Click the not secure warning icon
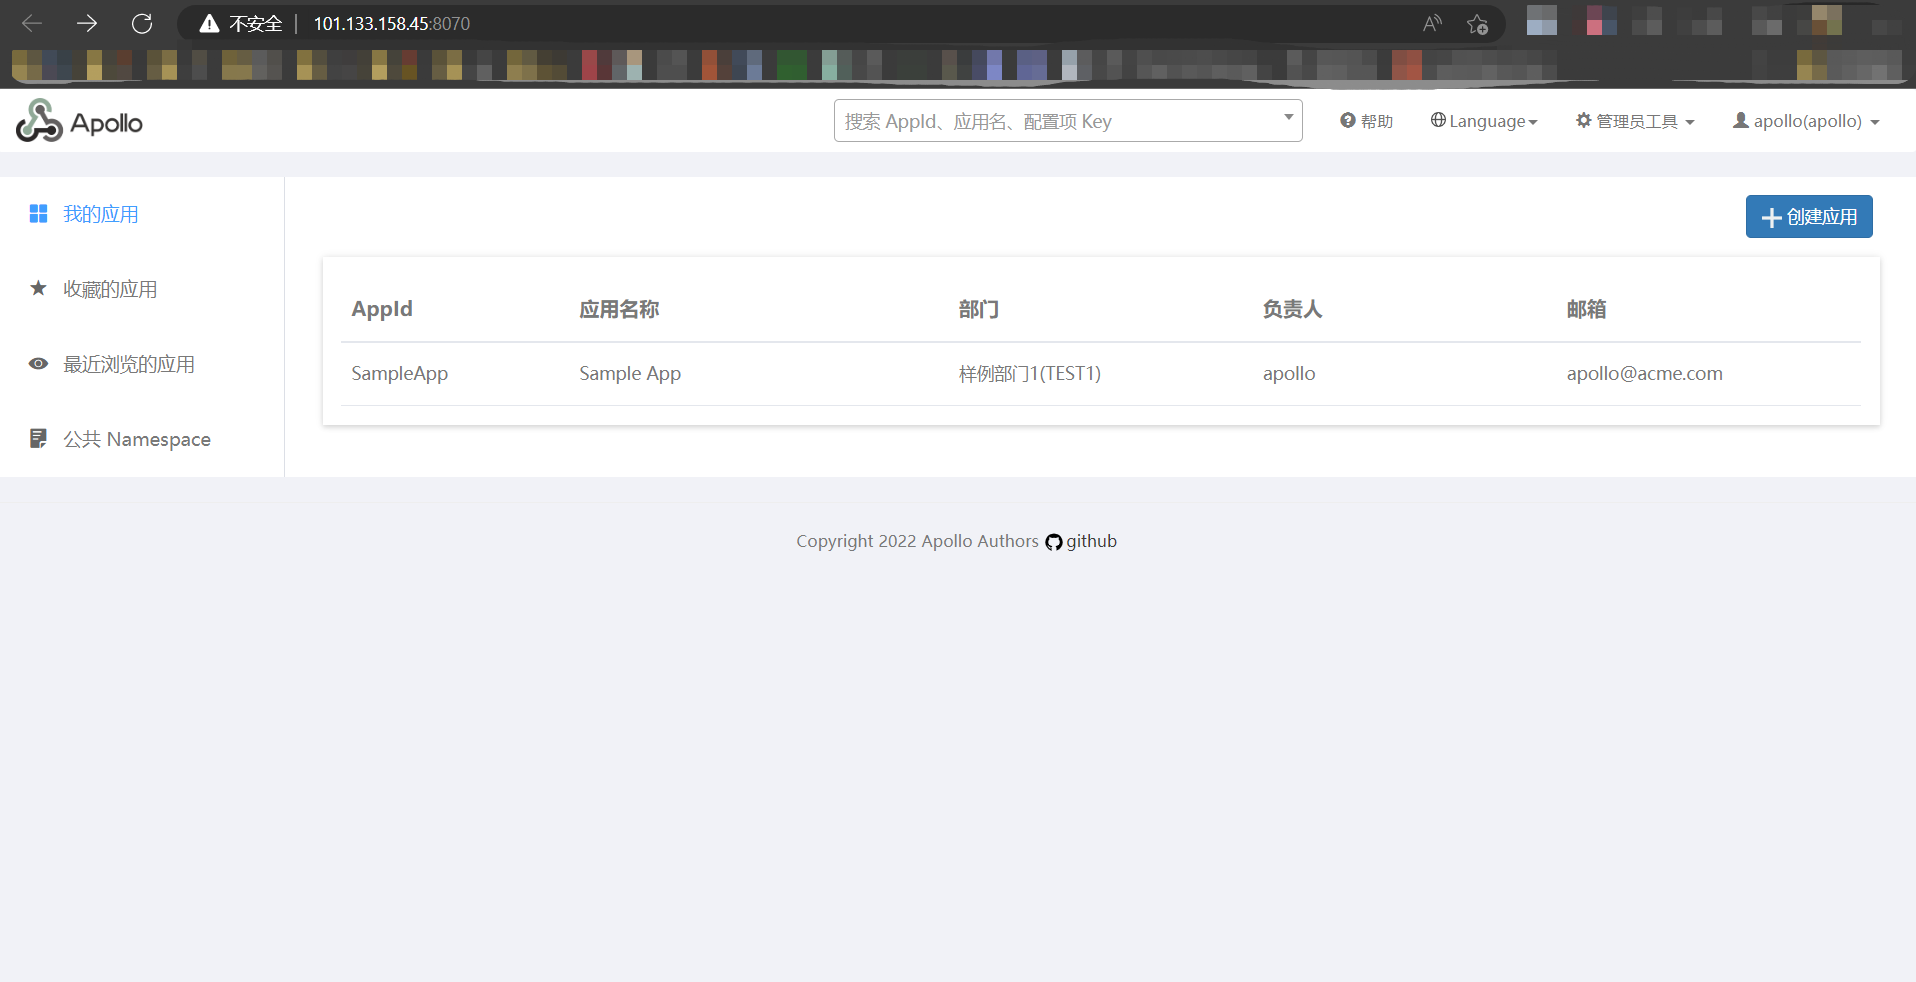Screen dimensions: 1916x982 (209, 24)
